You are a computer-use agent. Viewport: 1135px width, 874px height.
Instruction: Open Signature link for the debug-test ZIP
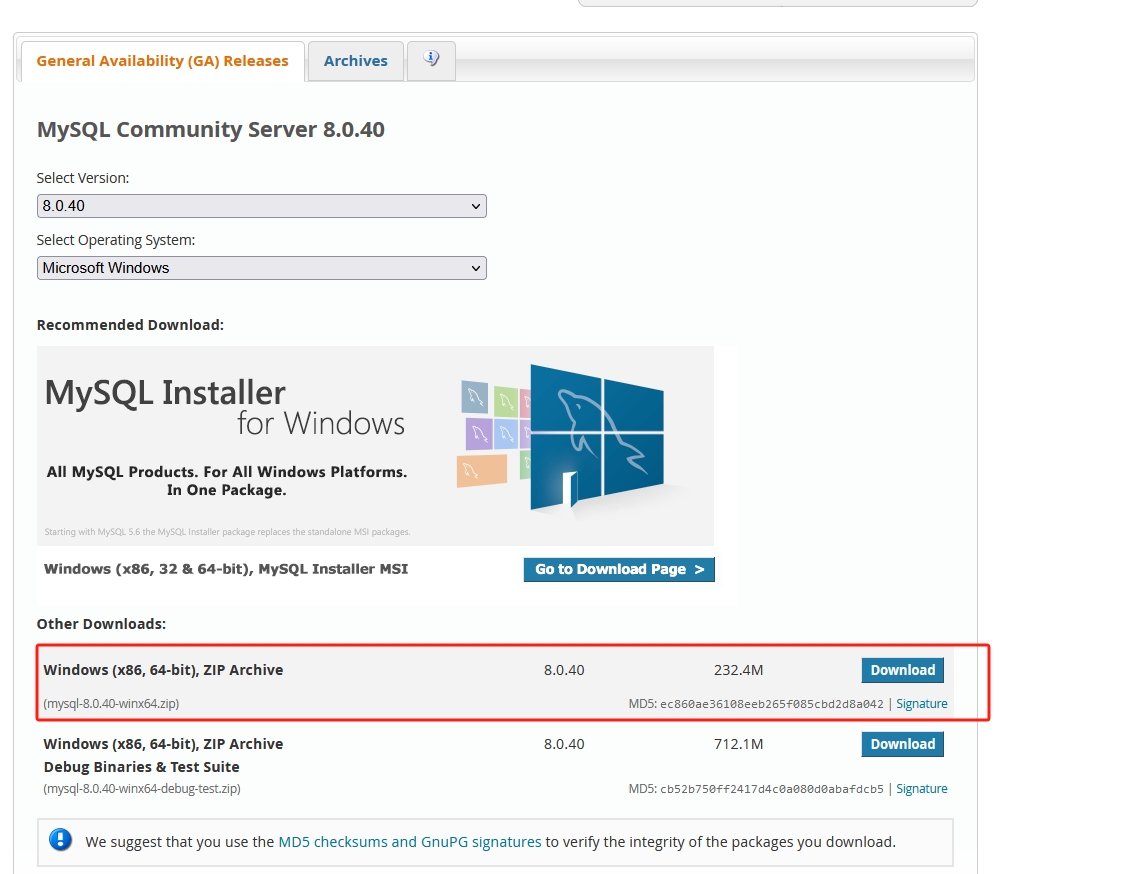pos(921,789)
